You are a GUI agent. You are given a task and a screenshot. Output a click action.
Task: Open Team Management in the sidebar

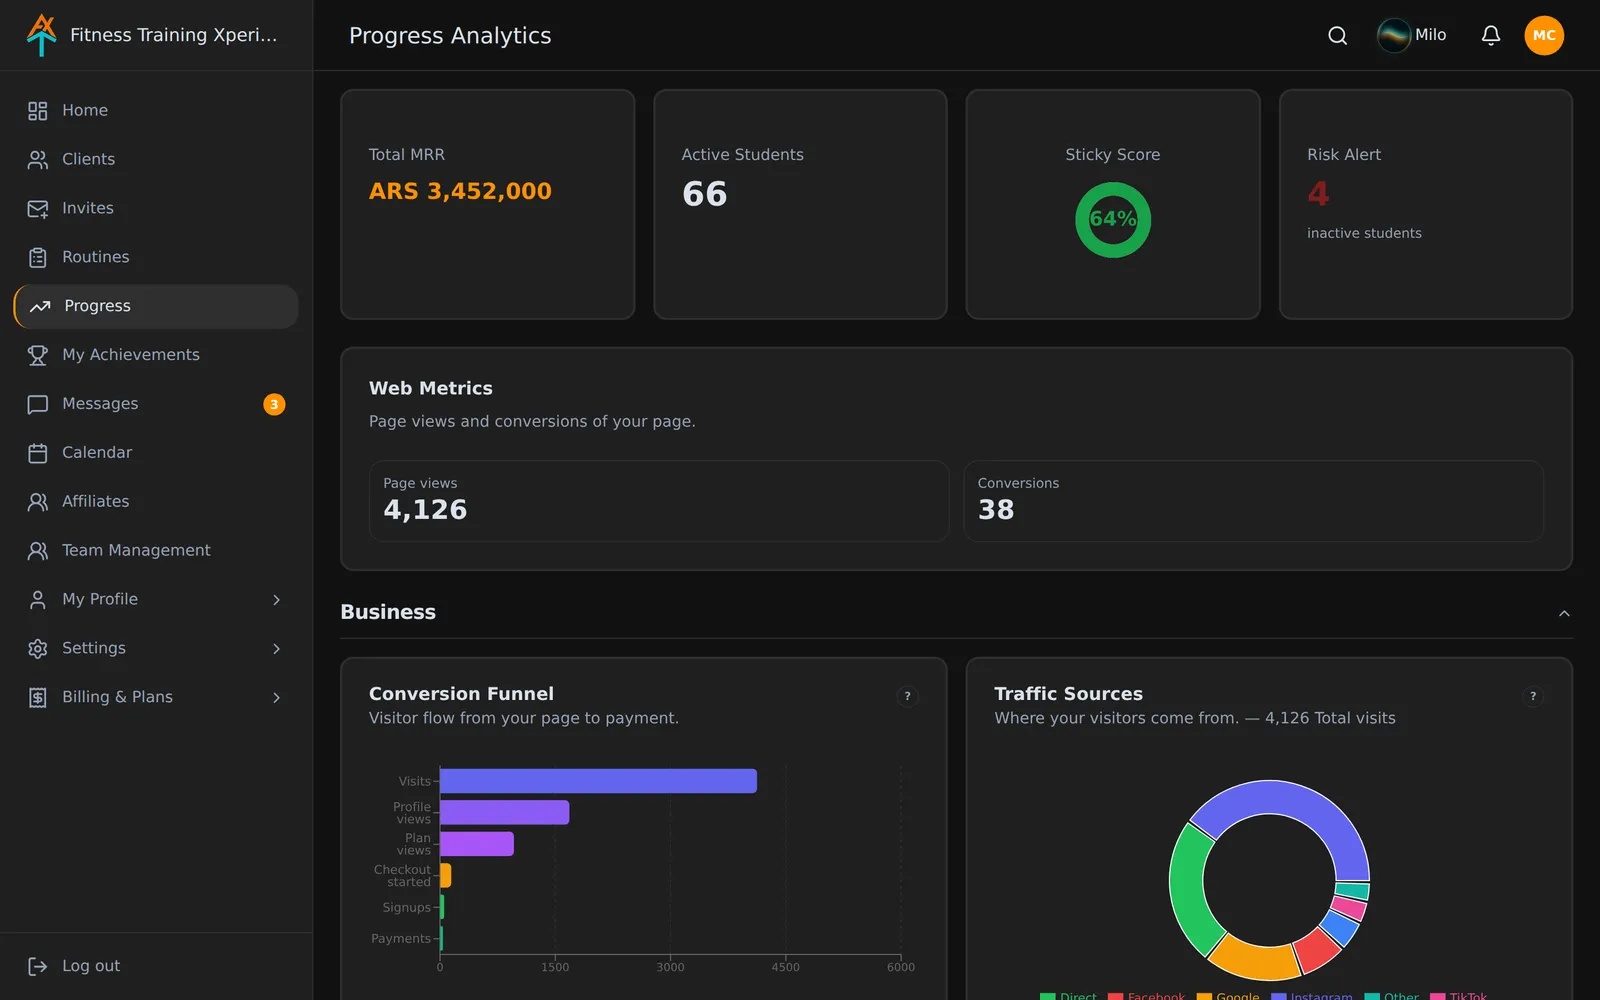coord(156,550)
